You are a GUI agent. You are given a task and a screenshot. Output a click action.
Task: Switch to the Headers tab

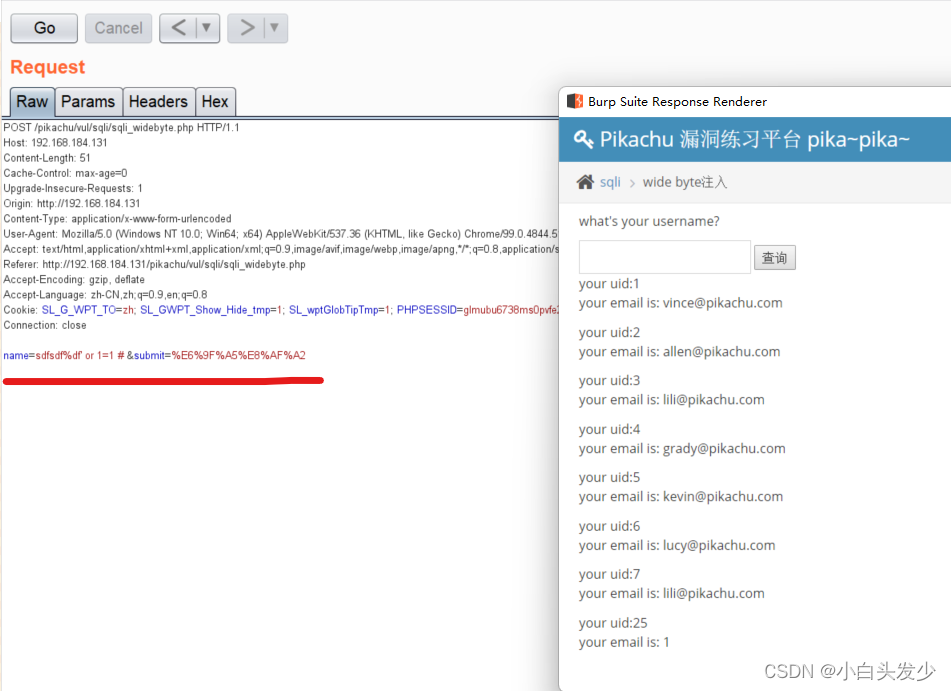(158, 101)
